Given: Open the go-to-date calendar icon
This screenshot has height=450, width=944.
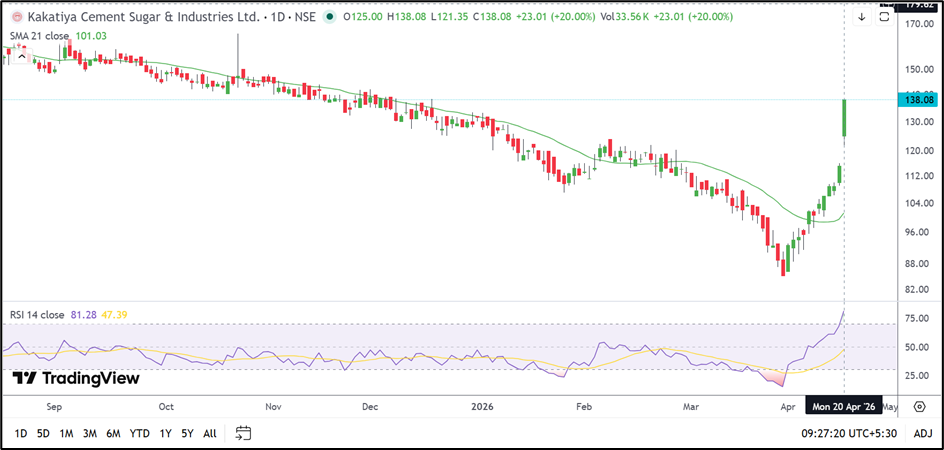Looking at the screenshot, I should point(243,433).
